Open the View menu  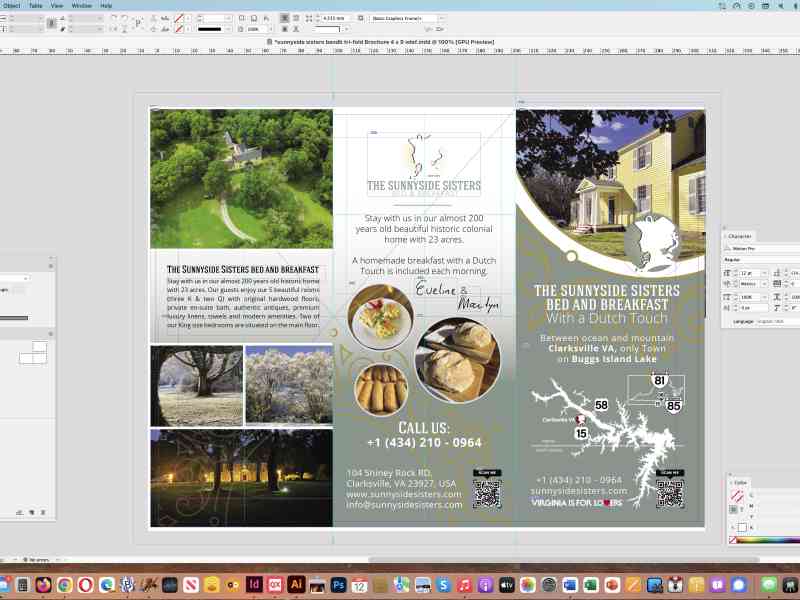coord(57,6)
